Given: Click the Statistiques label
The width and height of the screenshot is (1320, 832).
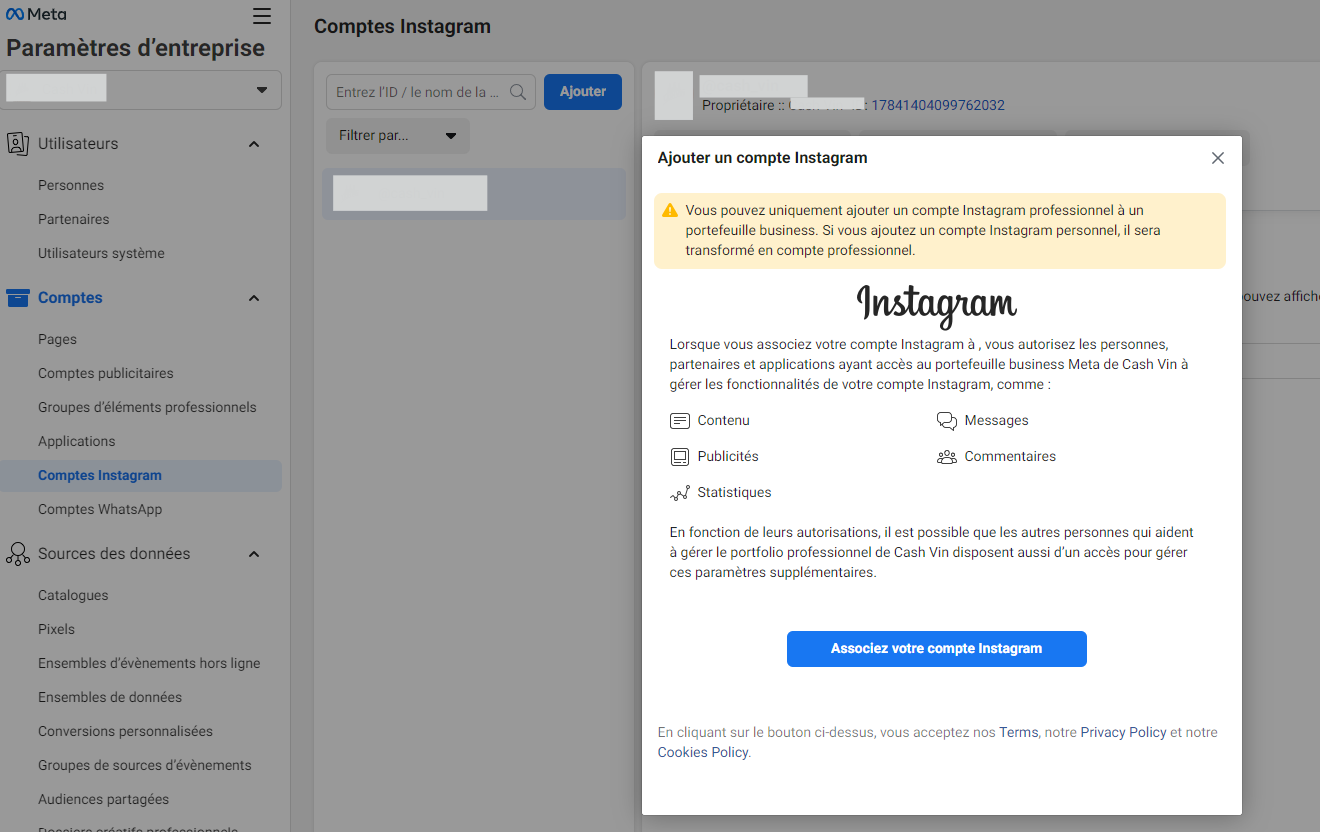Looking at the screenshot, I should (734, 493).
